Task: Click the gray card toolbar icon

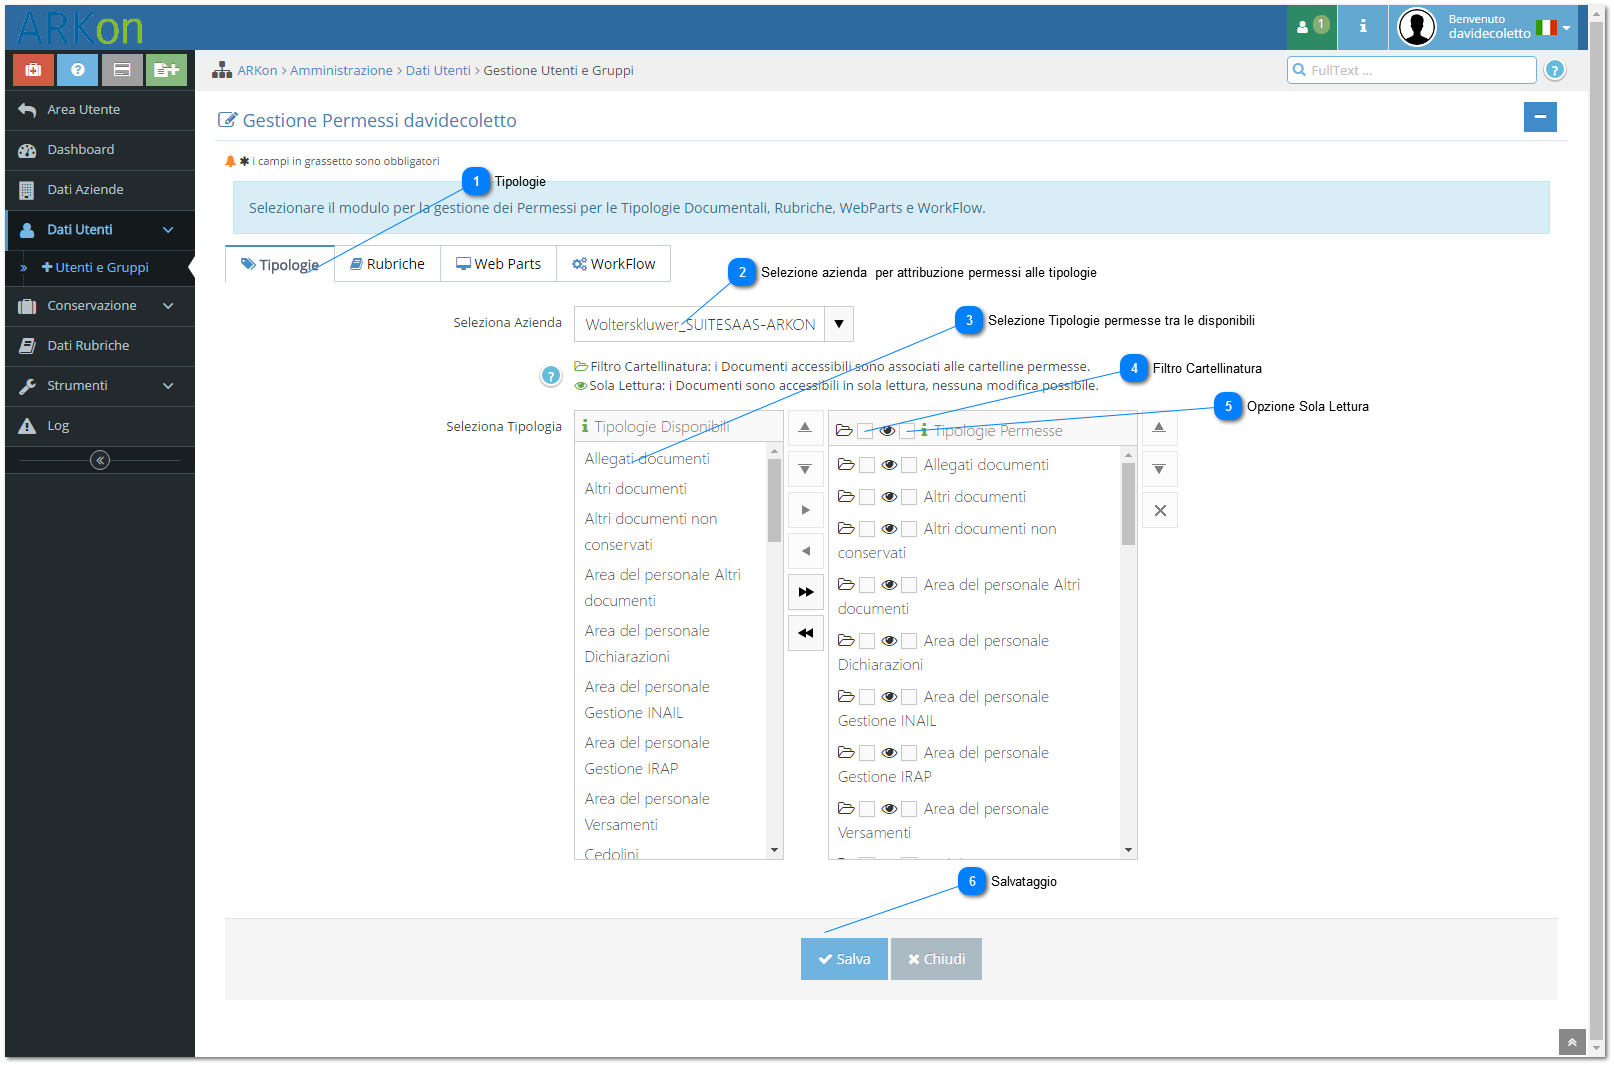Action: coord(122,70)
